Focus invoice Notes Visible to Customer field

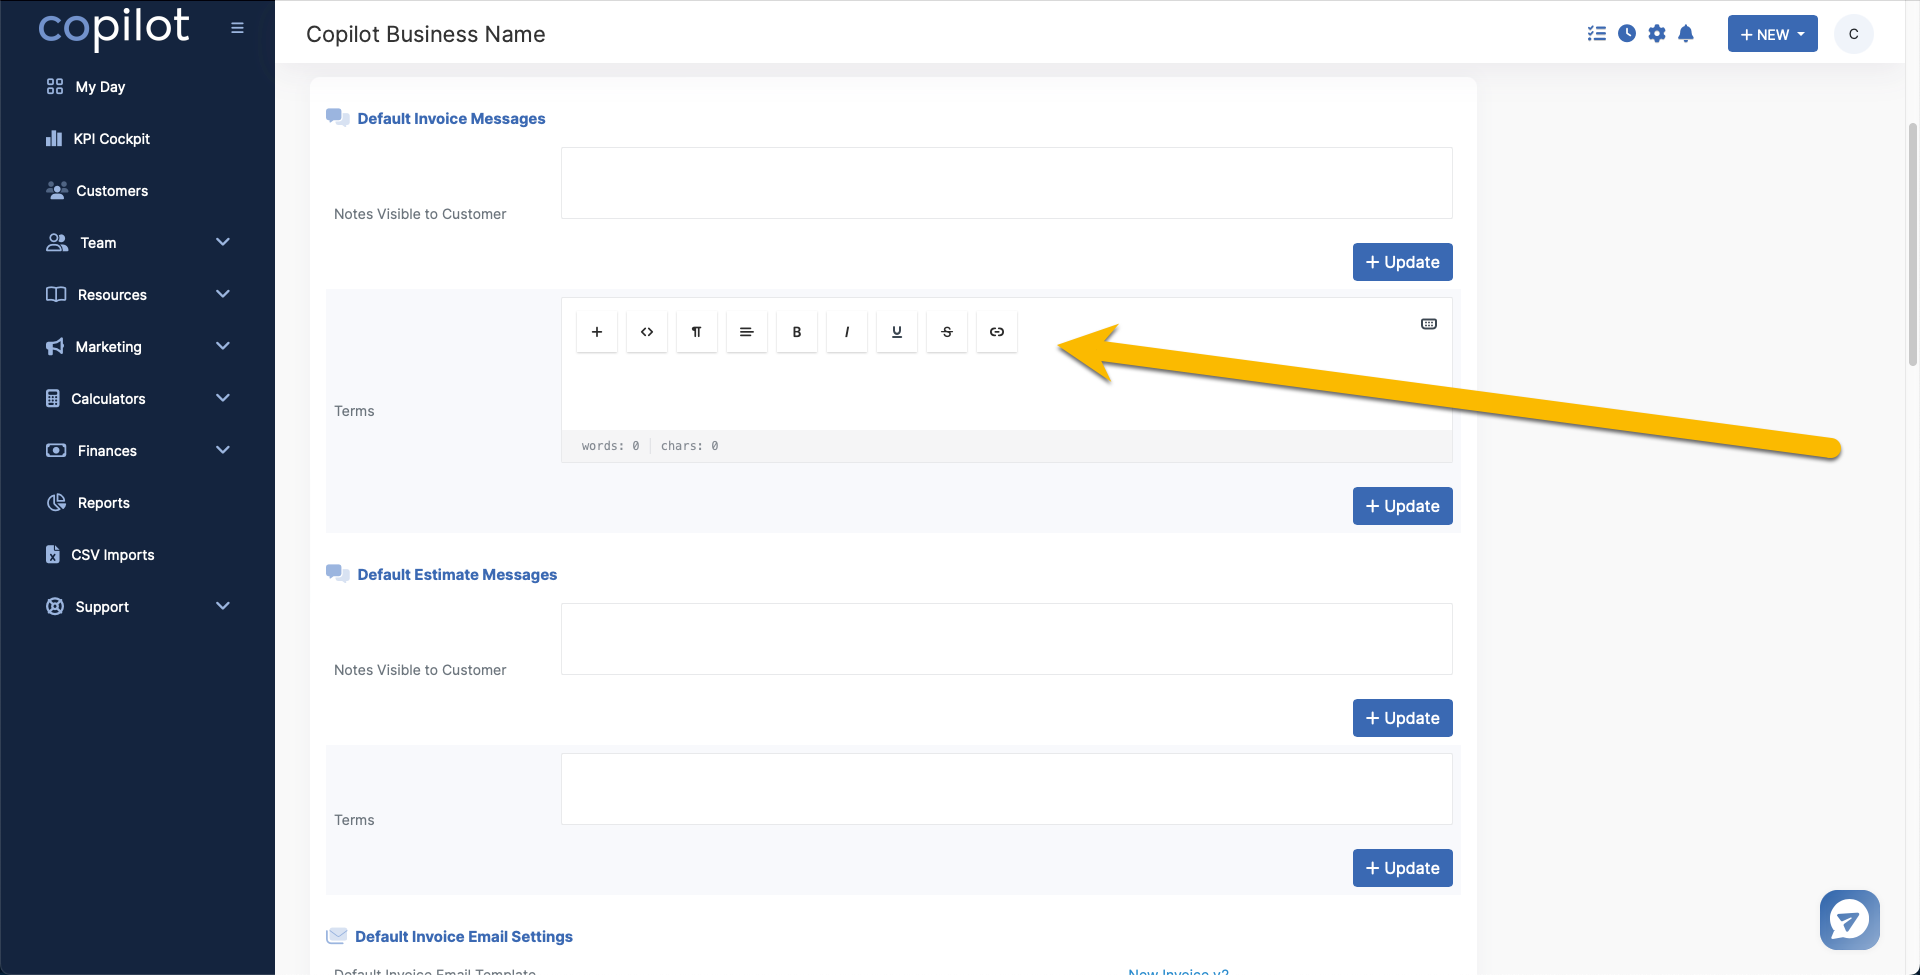click(x=1007, y=183)
